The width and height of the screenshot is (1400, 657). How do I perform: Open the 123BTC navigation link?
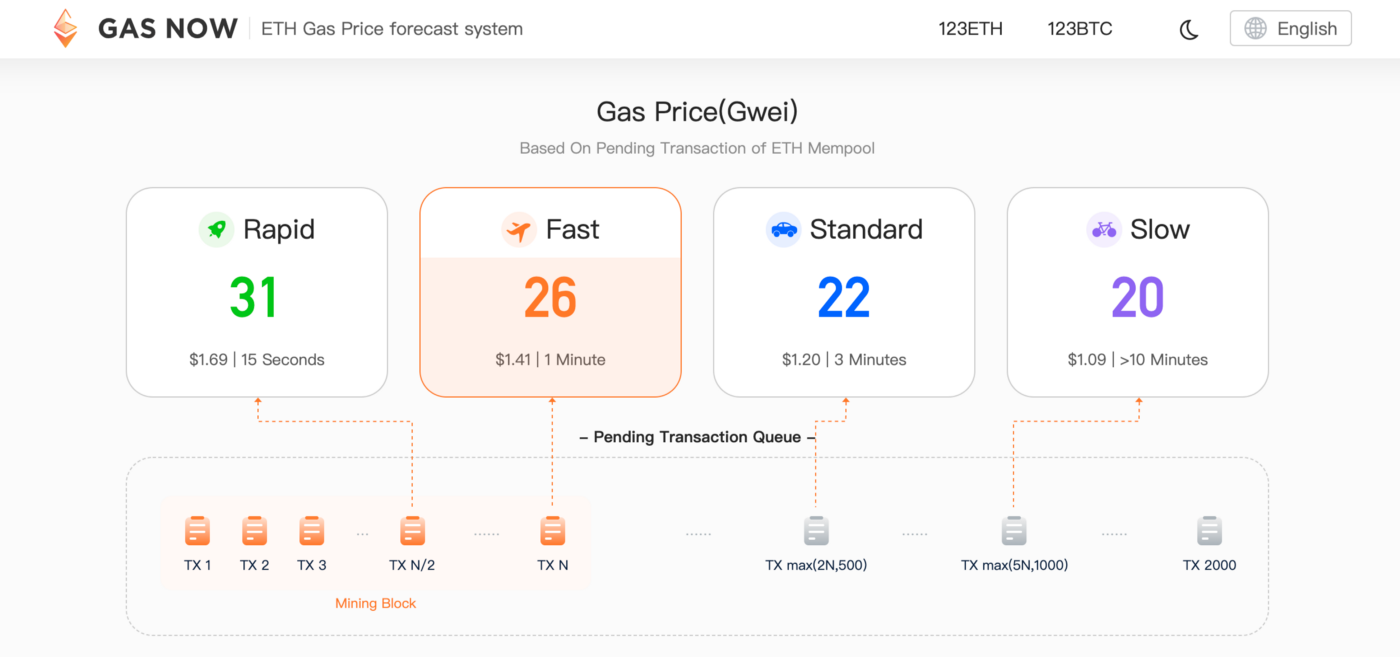click(1080, 29)
